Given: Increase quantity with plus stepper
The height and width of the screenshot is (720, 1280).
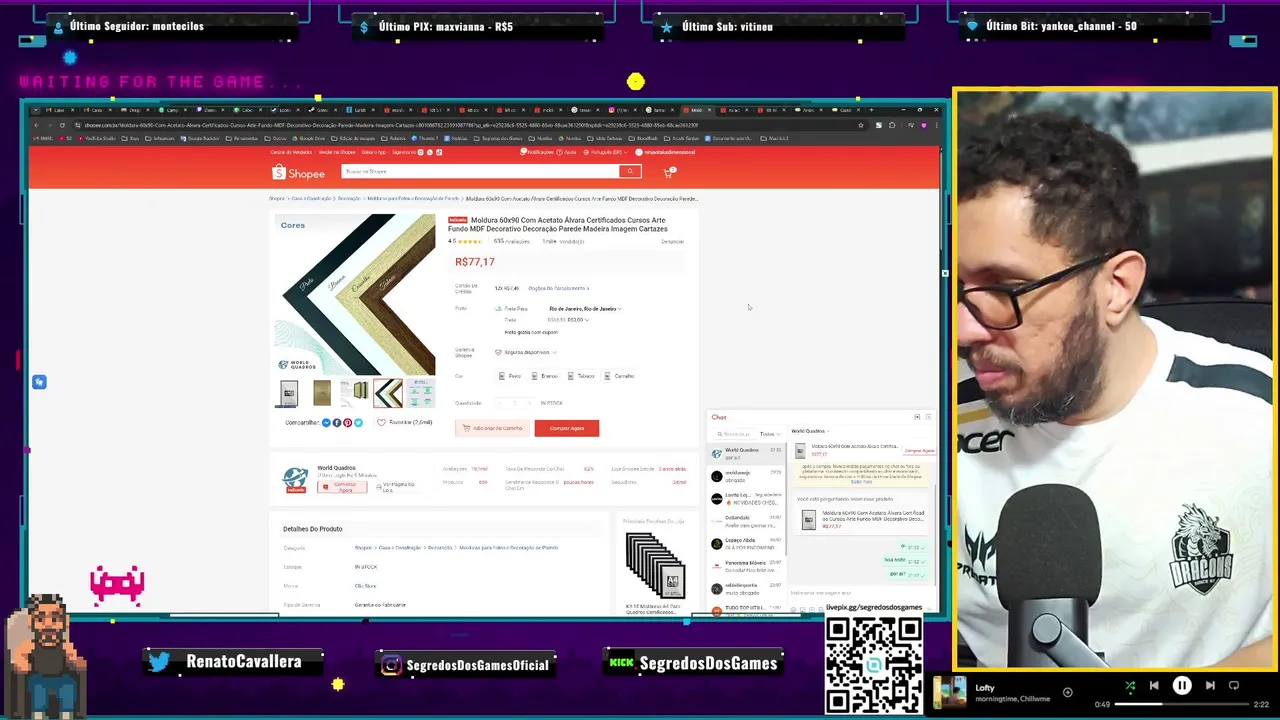Looking at the screenshot, I should click(529, 403).
